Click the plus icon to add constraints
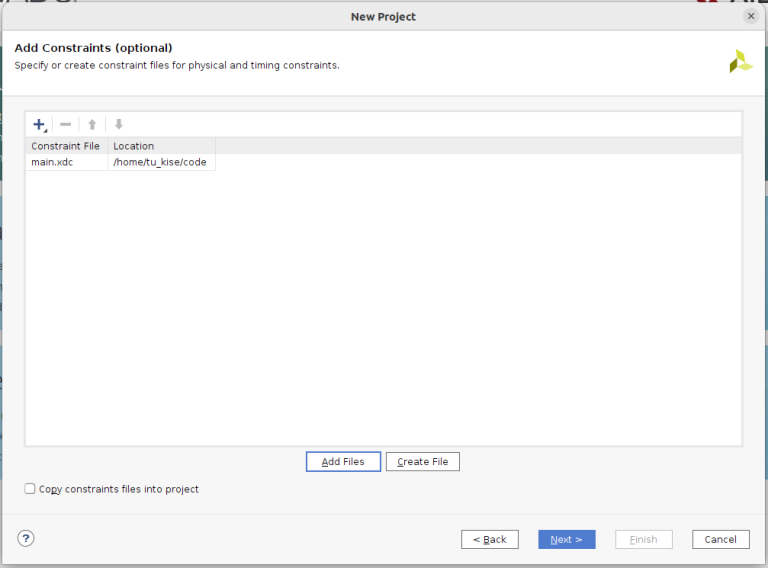The height and width of the screenshot is (568, 768). coord(39,124)
